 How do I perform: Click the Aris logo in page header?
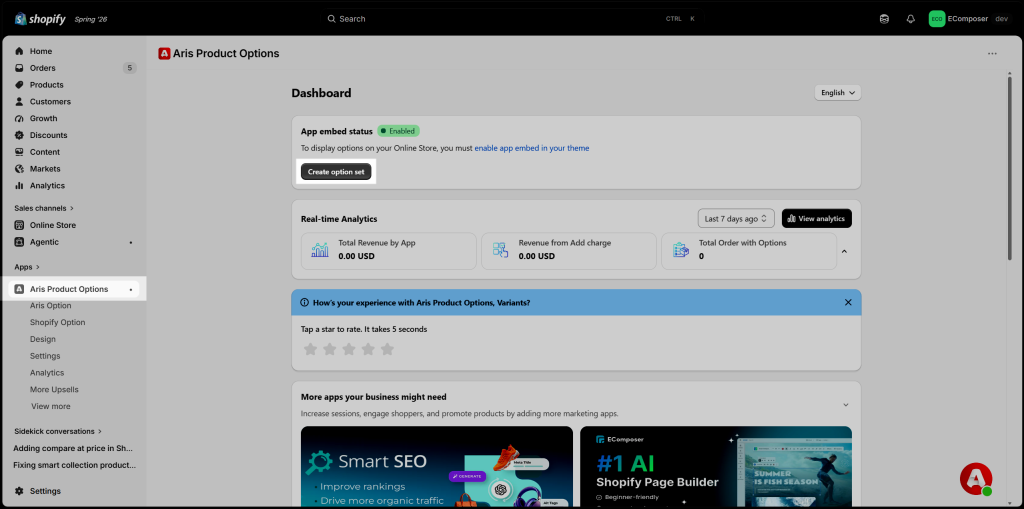[x=165, y=54]
